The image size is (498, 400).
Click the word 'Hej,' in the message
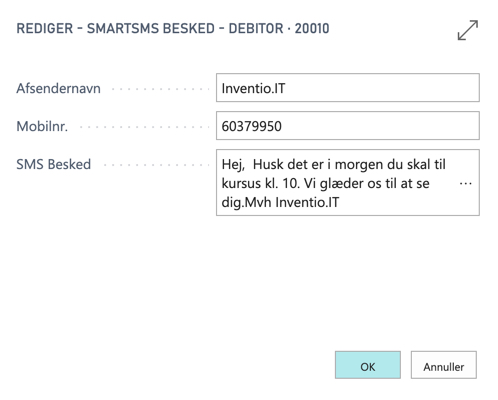coord(233,165)
